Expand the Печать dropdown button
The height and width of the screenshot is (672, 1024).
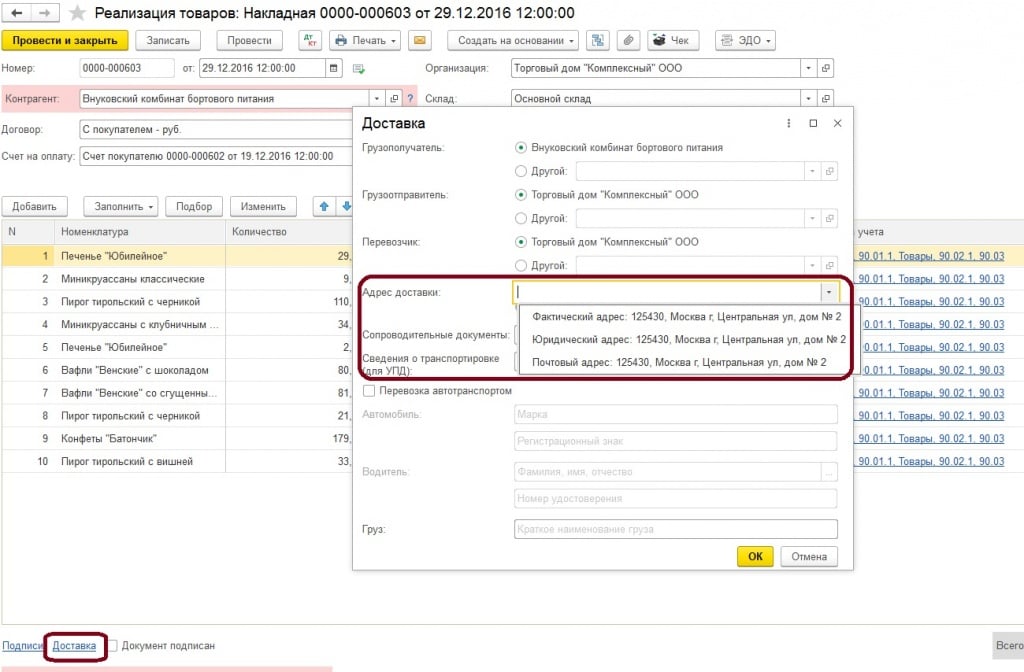click(365, 41)
